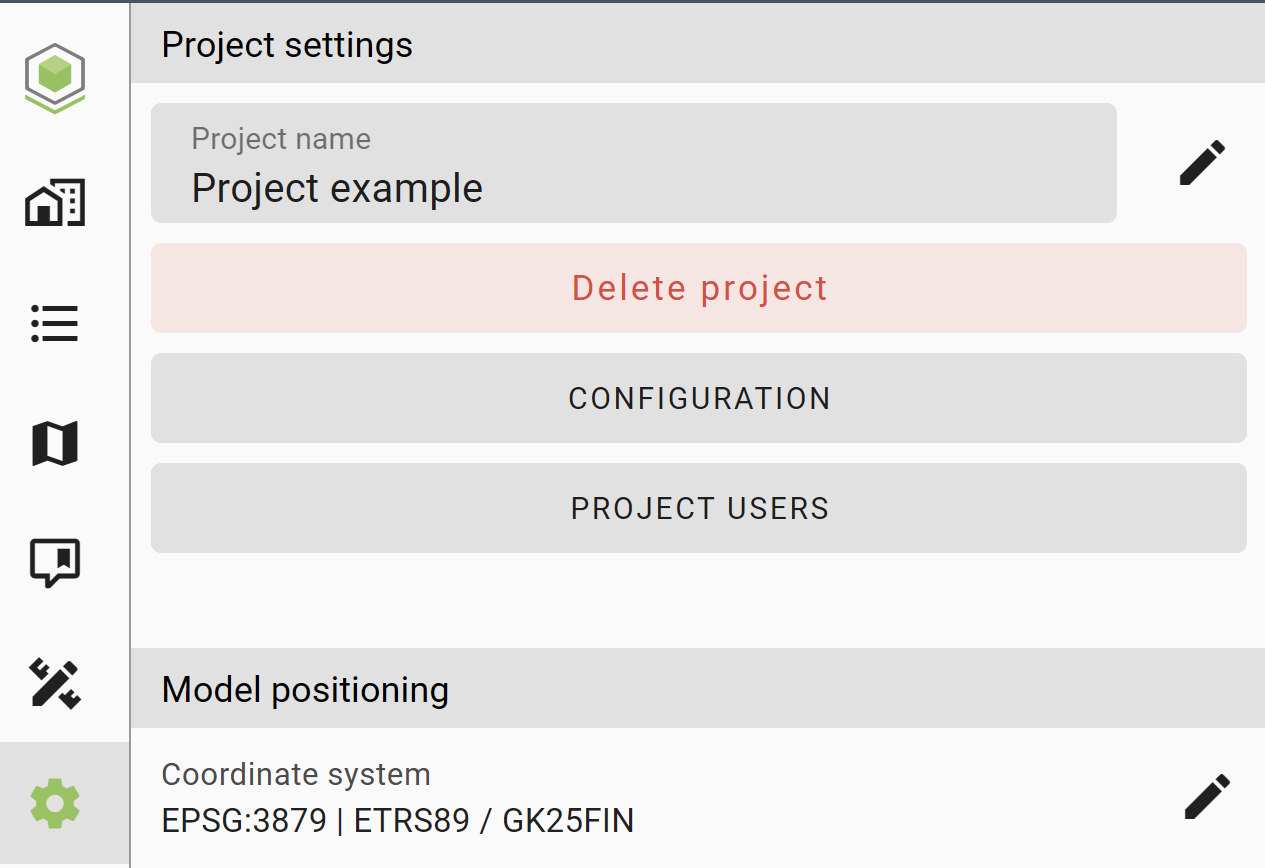The width and height of the screenshot is (1265, 868).
Task: Click the Delete project button
Action: [x=699, y=288]
